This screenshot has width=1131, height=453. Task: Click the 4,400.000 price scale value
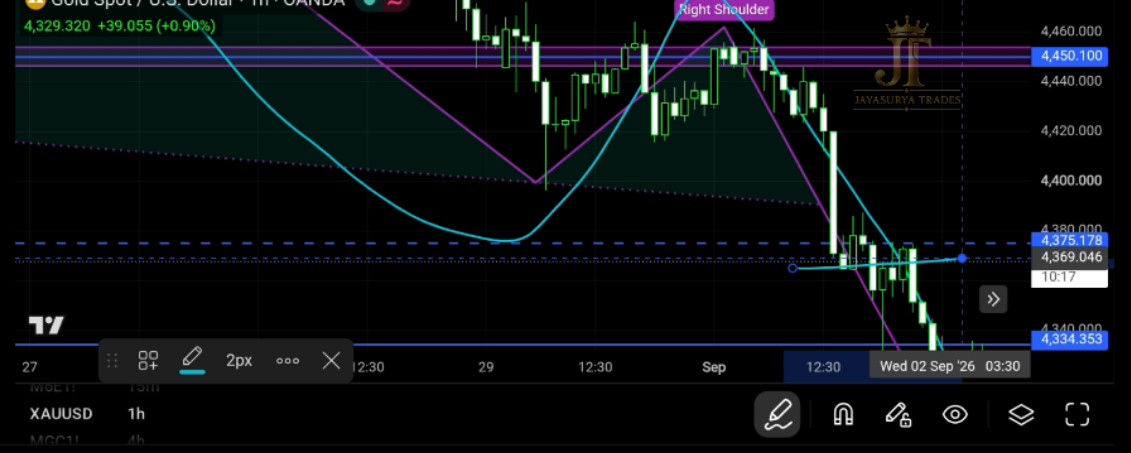[x=1071, y=180]
